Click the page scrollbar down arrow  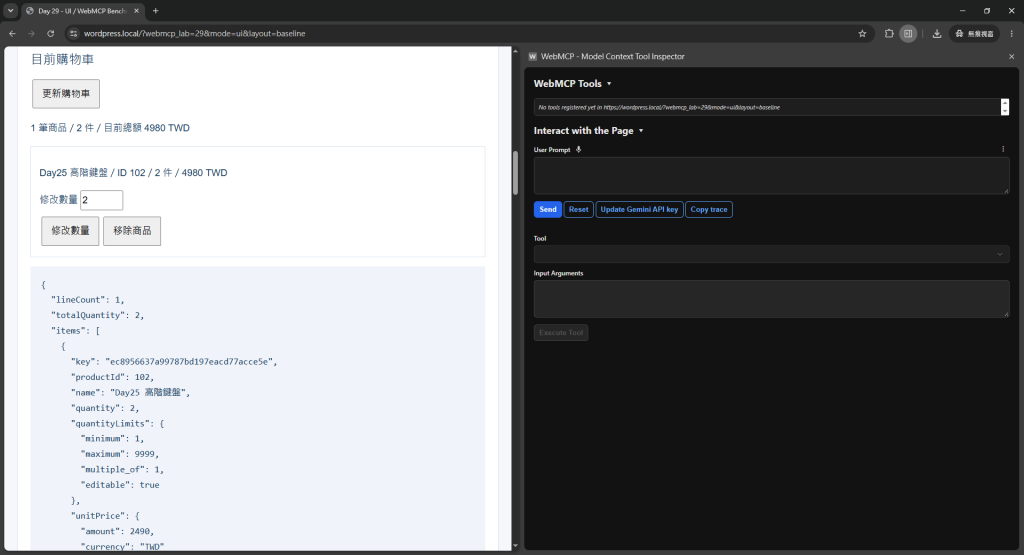click(515, 546)
